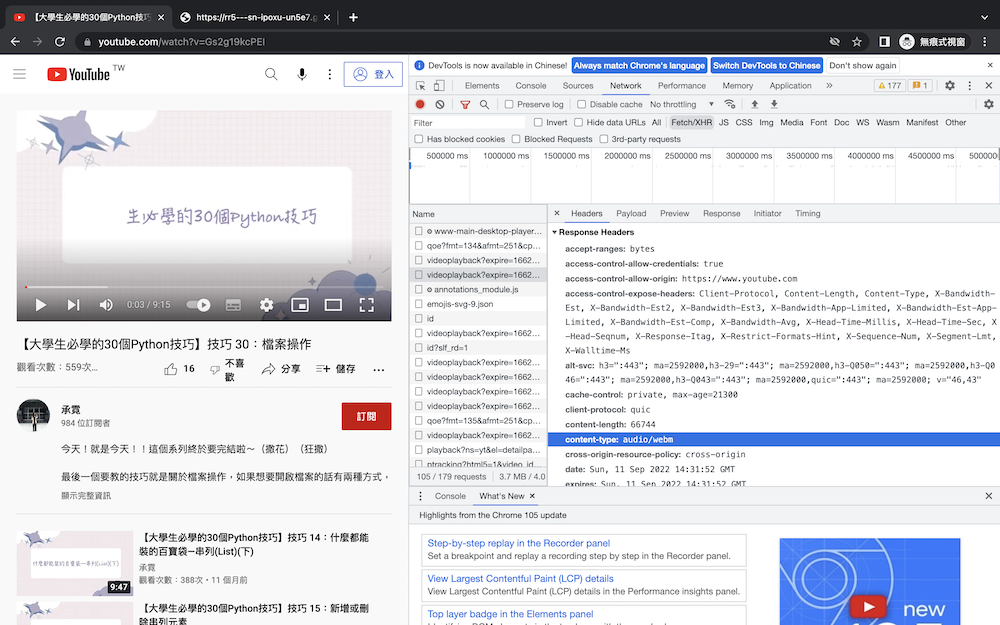This screenshot has height=625, width=1000.
Task: Check the Disable cache checkbox
Action: pos(581,104)
